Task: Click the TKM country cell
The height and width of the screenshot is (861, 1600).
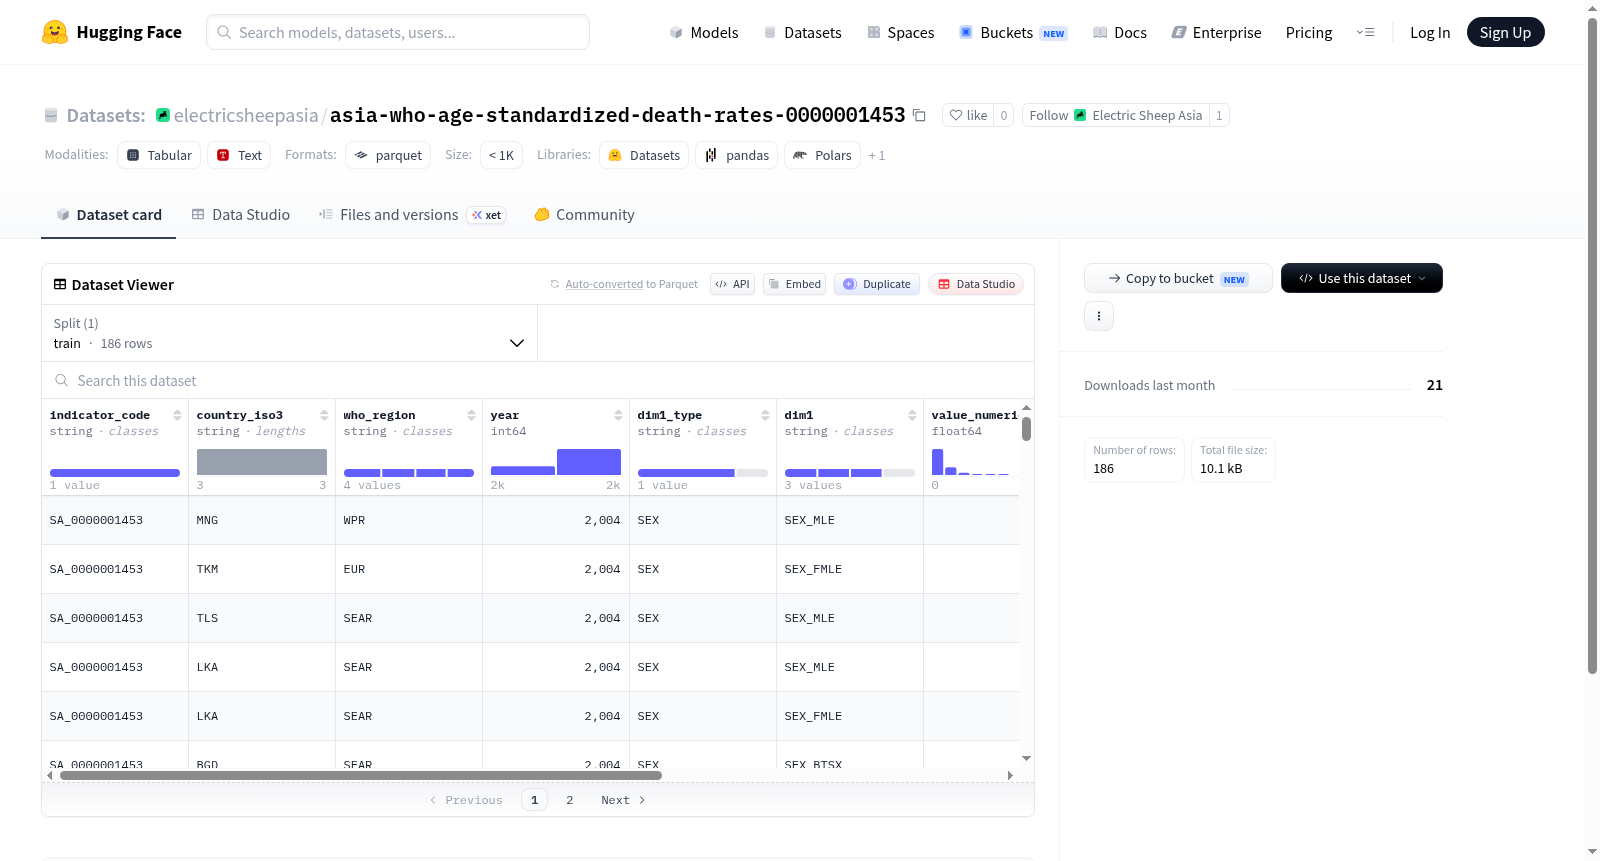Action: tap(262, 569)
